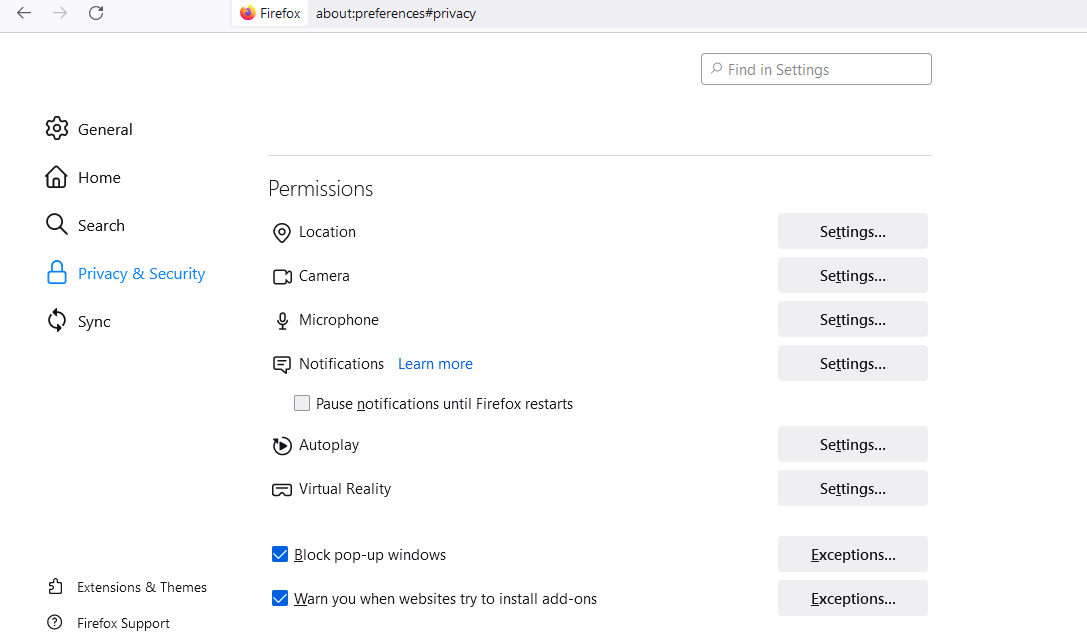Open Autoplay Settings dialog
1087x641 pixels.
pos(852,444)
